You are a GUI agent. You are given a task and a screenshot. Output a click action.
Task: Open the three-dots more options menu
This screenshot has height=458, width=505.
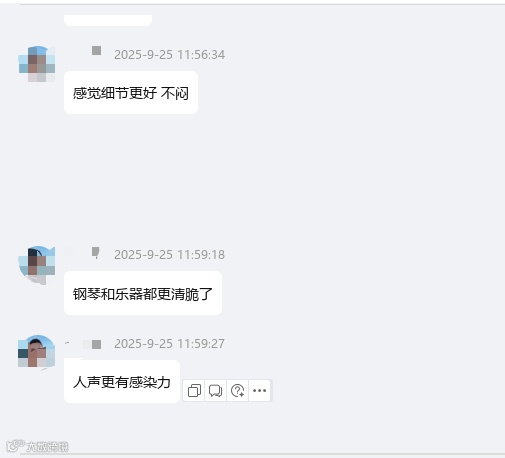coord(259,390)
